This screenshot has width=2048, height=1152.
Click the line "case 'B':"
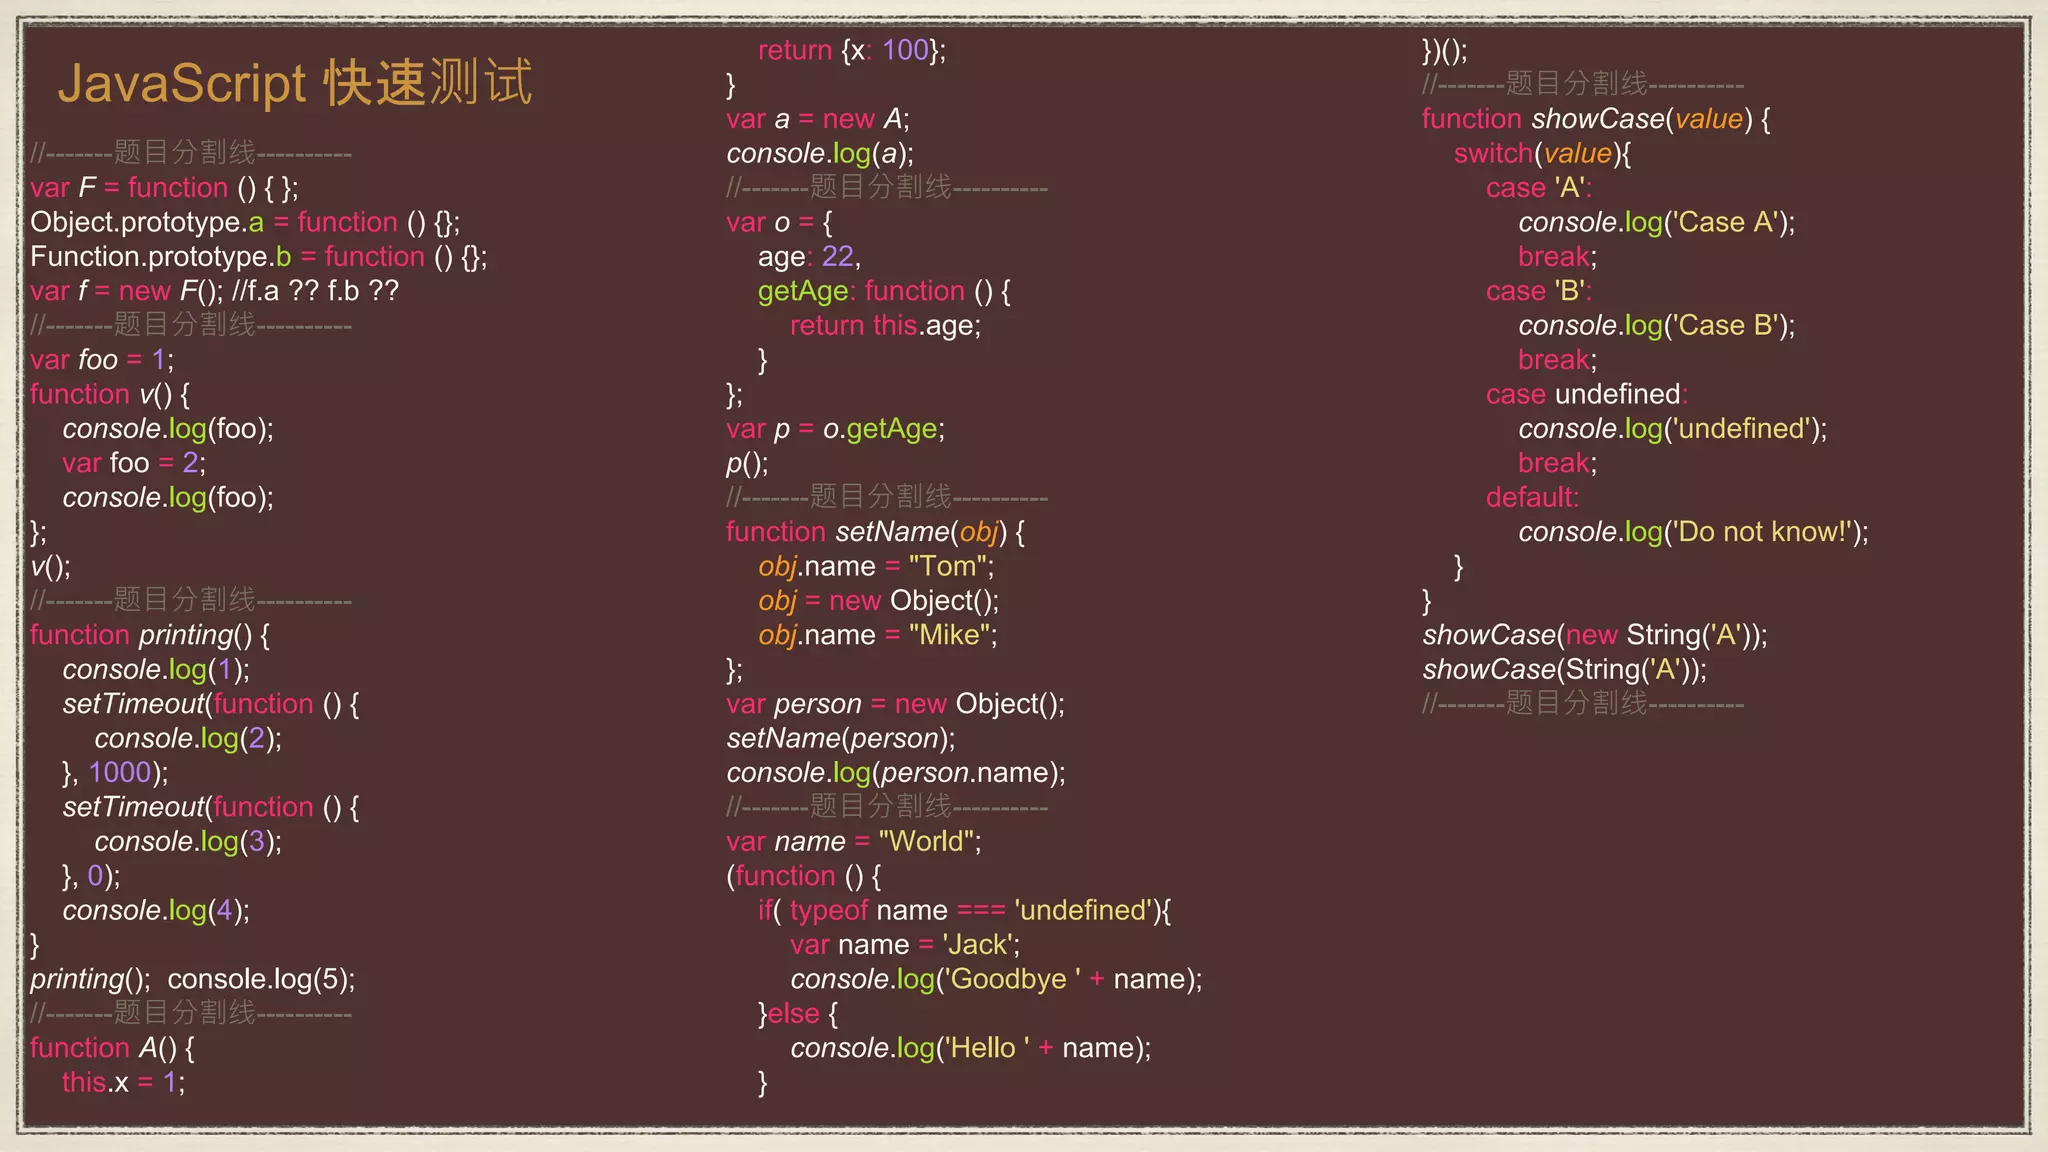(x=1539, y=291)
